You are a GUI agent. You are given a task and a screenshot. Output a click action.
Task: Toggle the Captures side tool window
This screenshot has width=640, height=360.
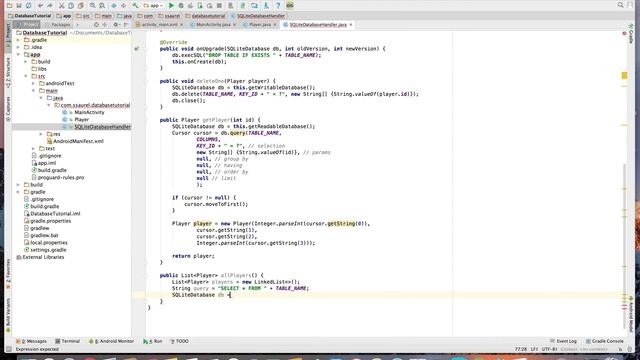coord(8,109)
